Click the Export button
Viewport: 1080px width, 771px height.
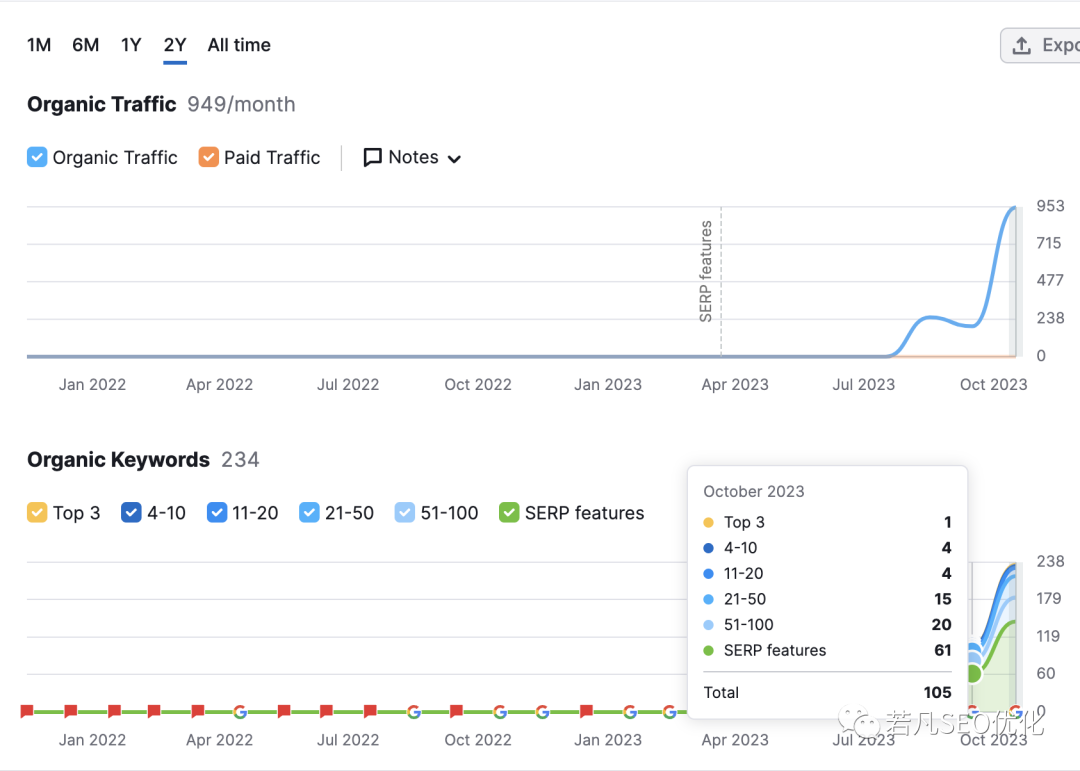pos(1040,45)
